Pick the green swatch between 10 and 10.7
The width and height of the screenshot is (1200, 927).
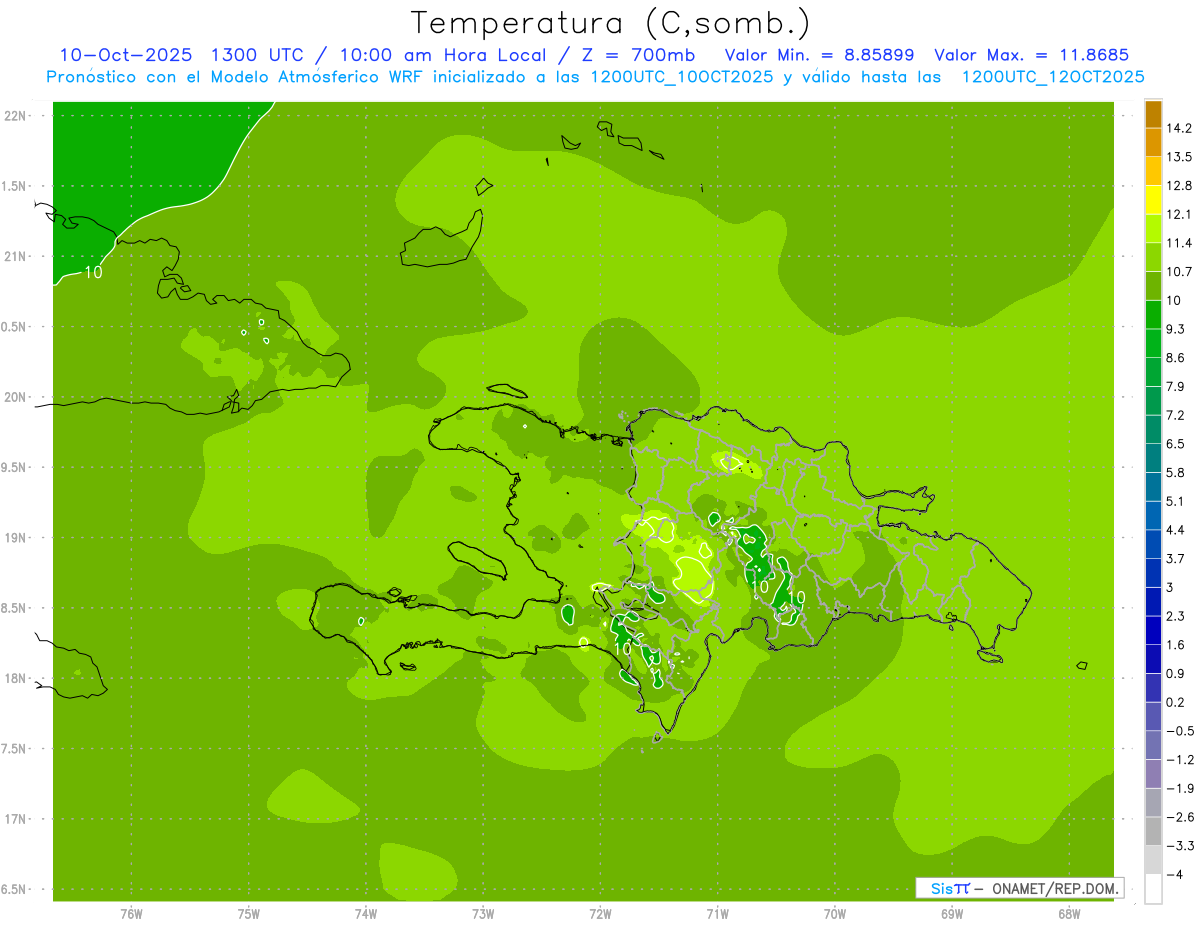[1153, 286]
